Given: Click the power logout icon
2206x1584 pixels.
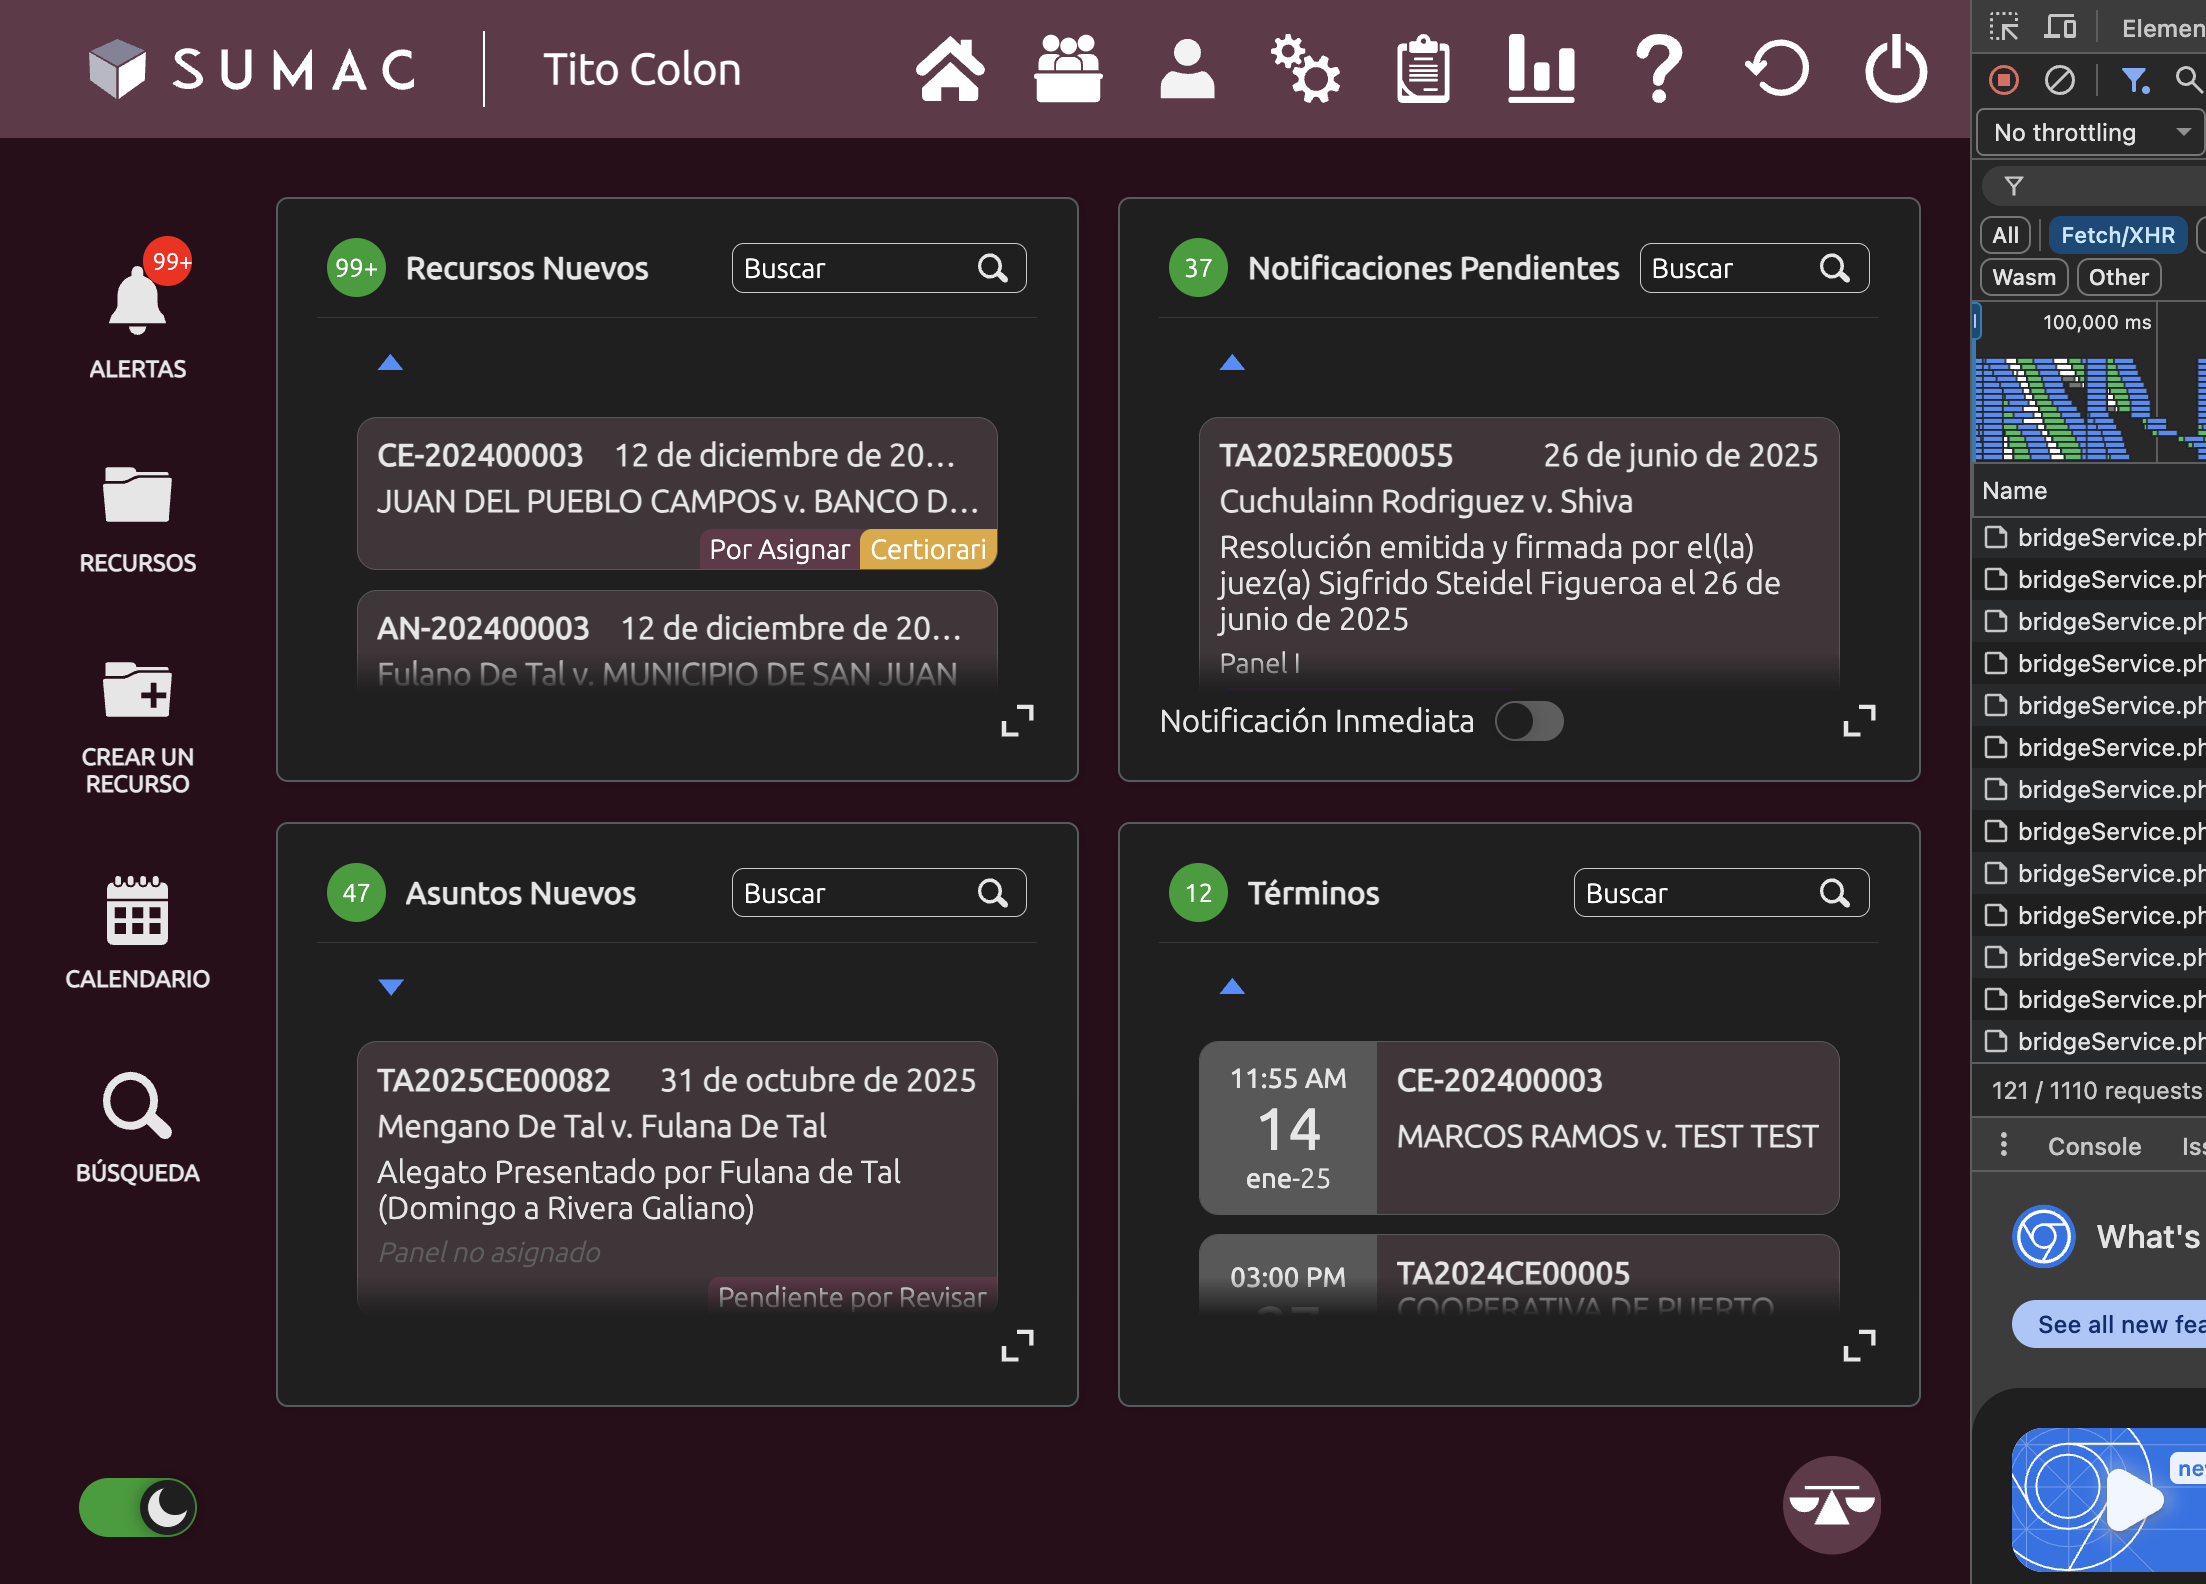Looking at the screenshot, I should tap(1895, 69).
